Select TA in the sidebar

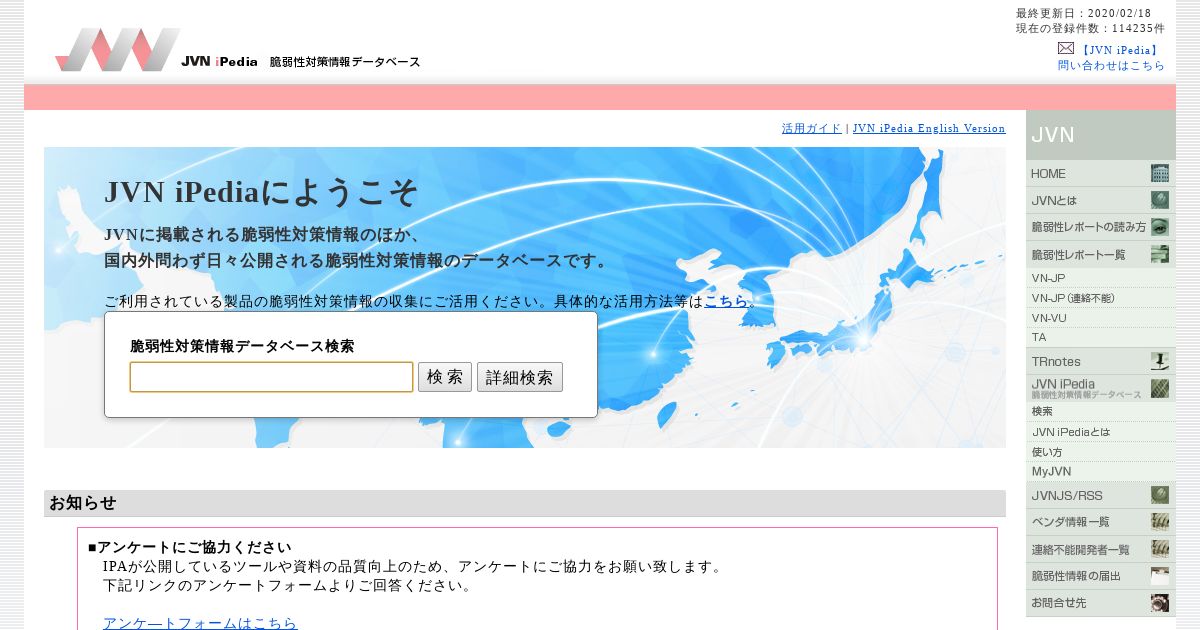coord(1100,337)
